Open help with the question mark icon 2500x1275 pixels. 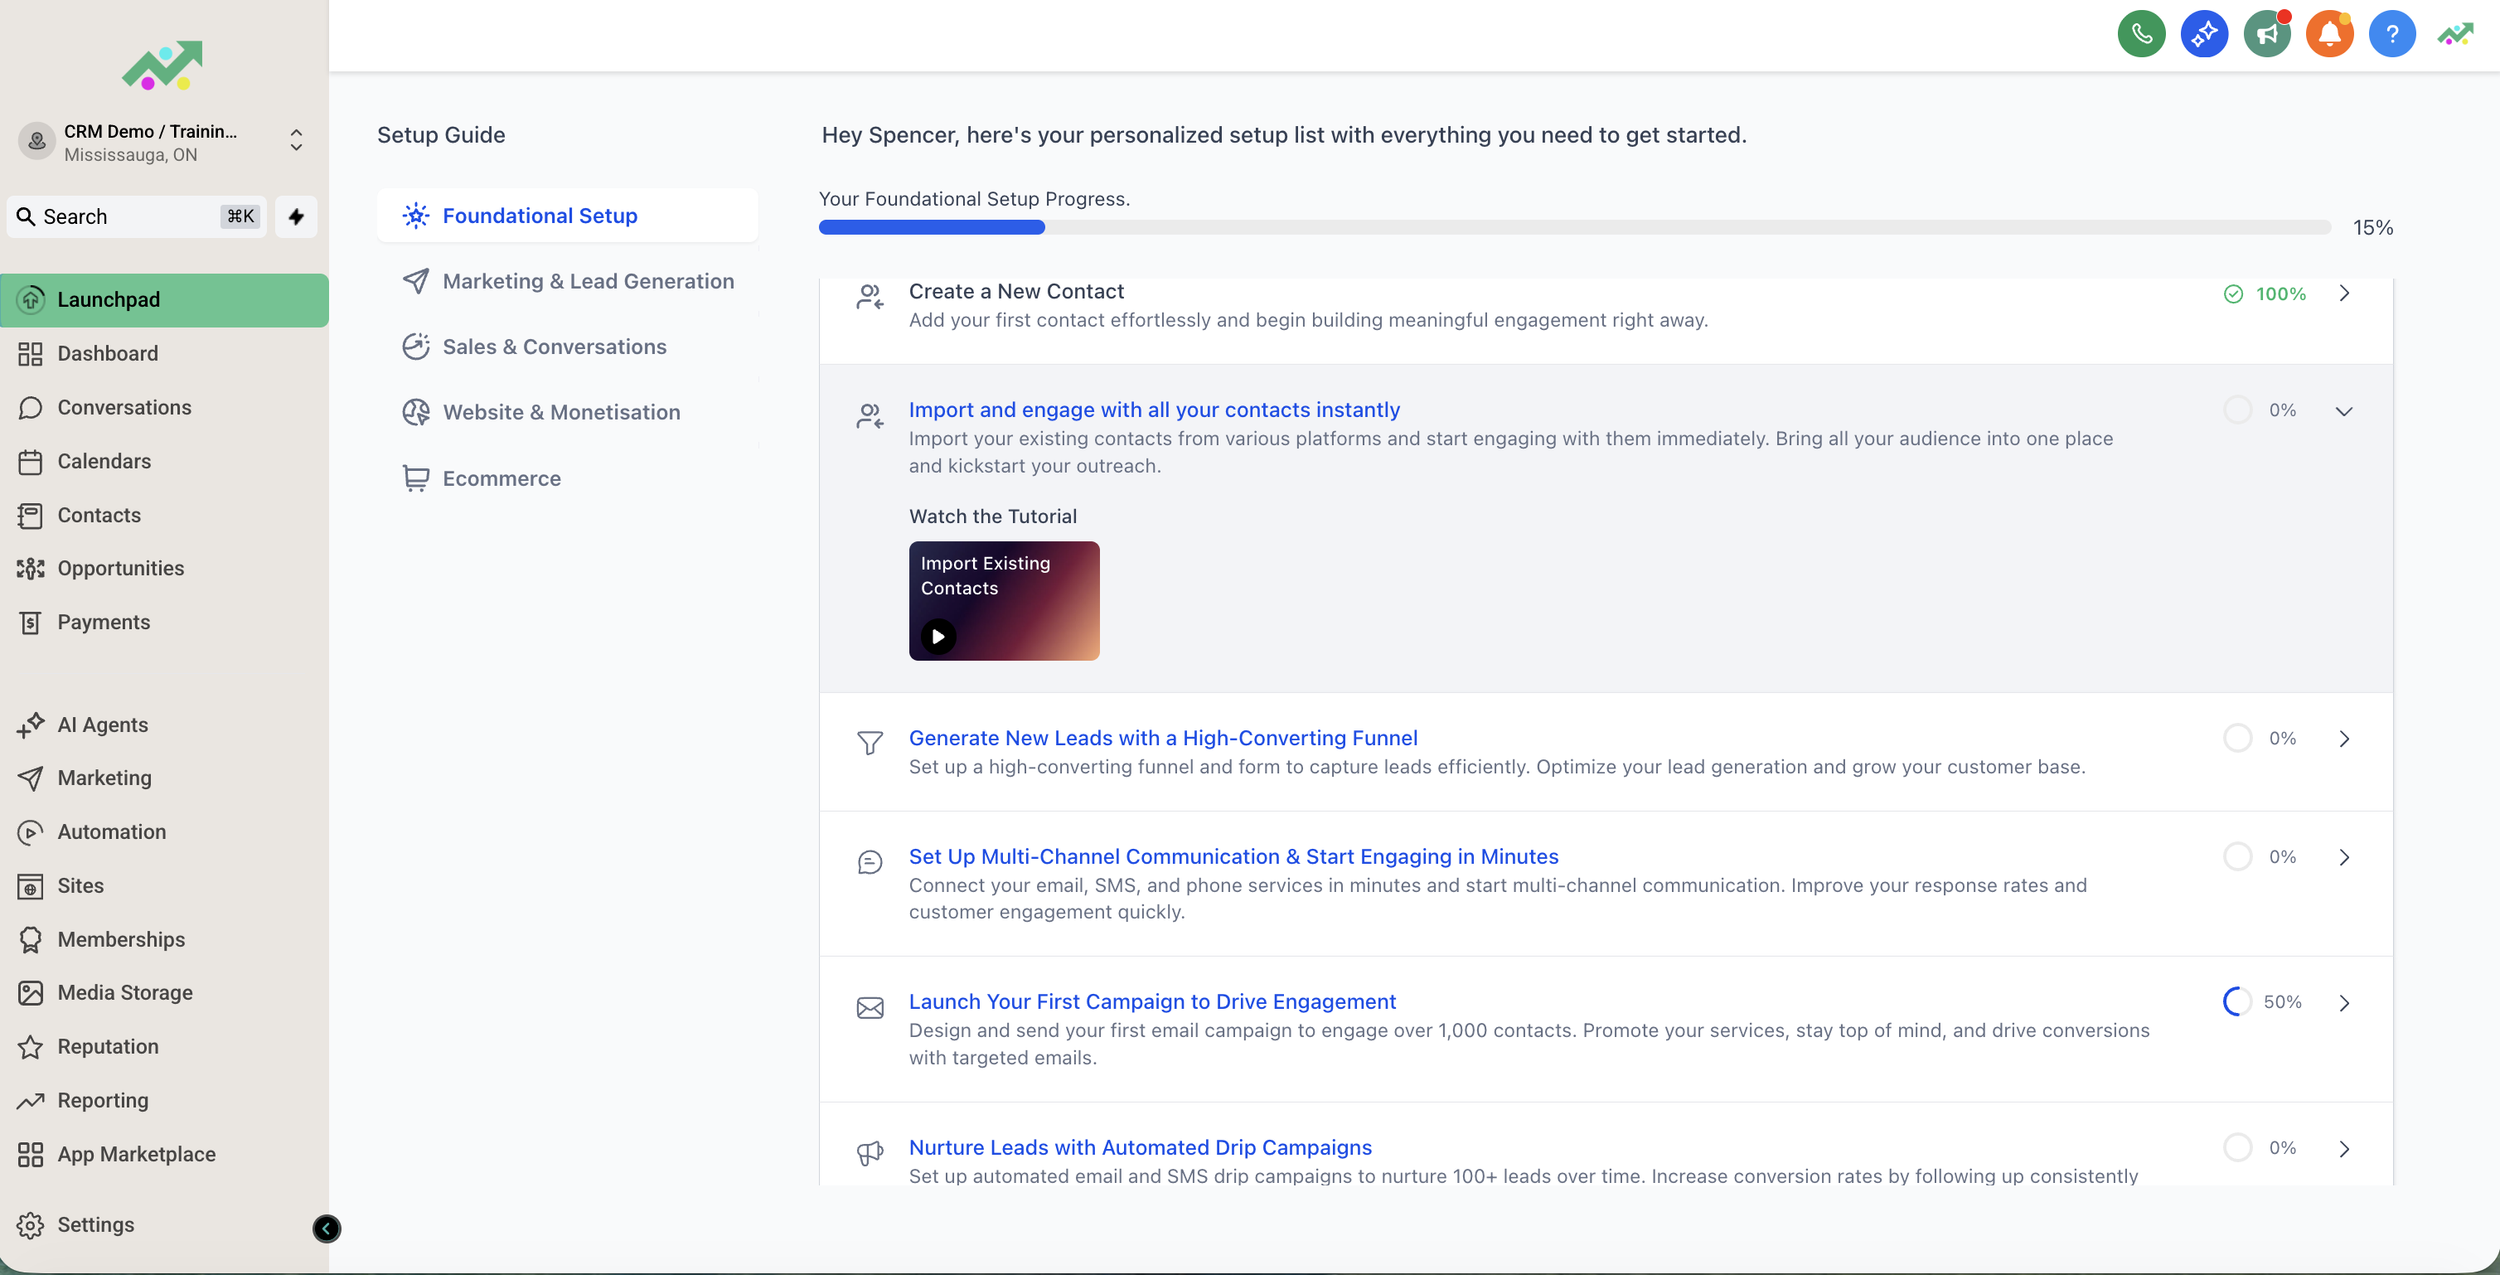pyautogui.click(x=2392, y=33)
